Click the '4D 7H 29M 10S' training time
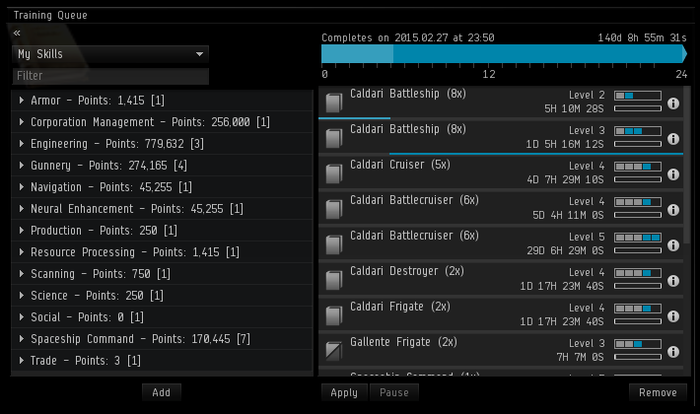700x414 pixels. 565,180
